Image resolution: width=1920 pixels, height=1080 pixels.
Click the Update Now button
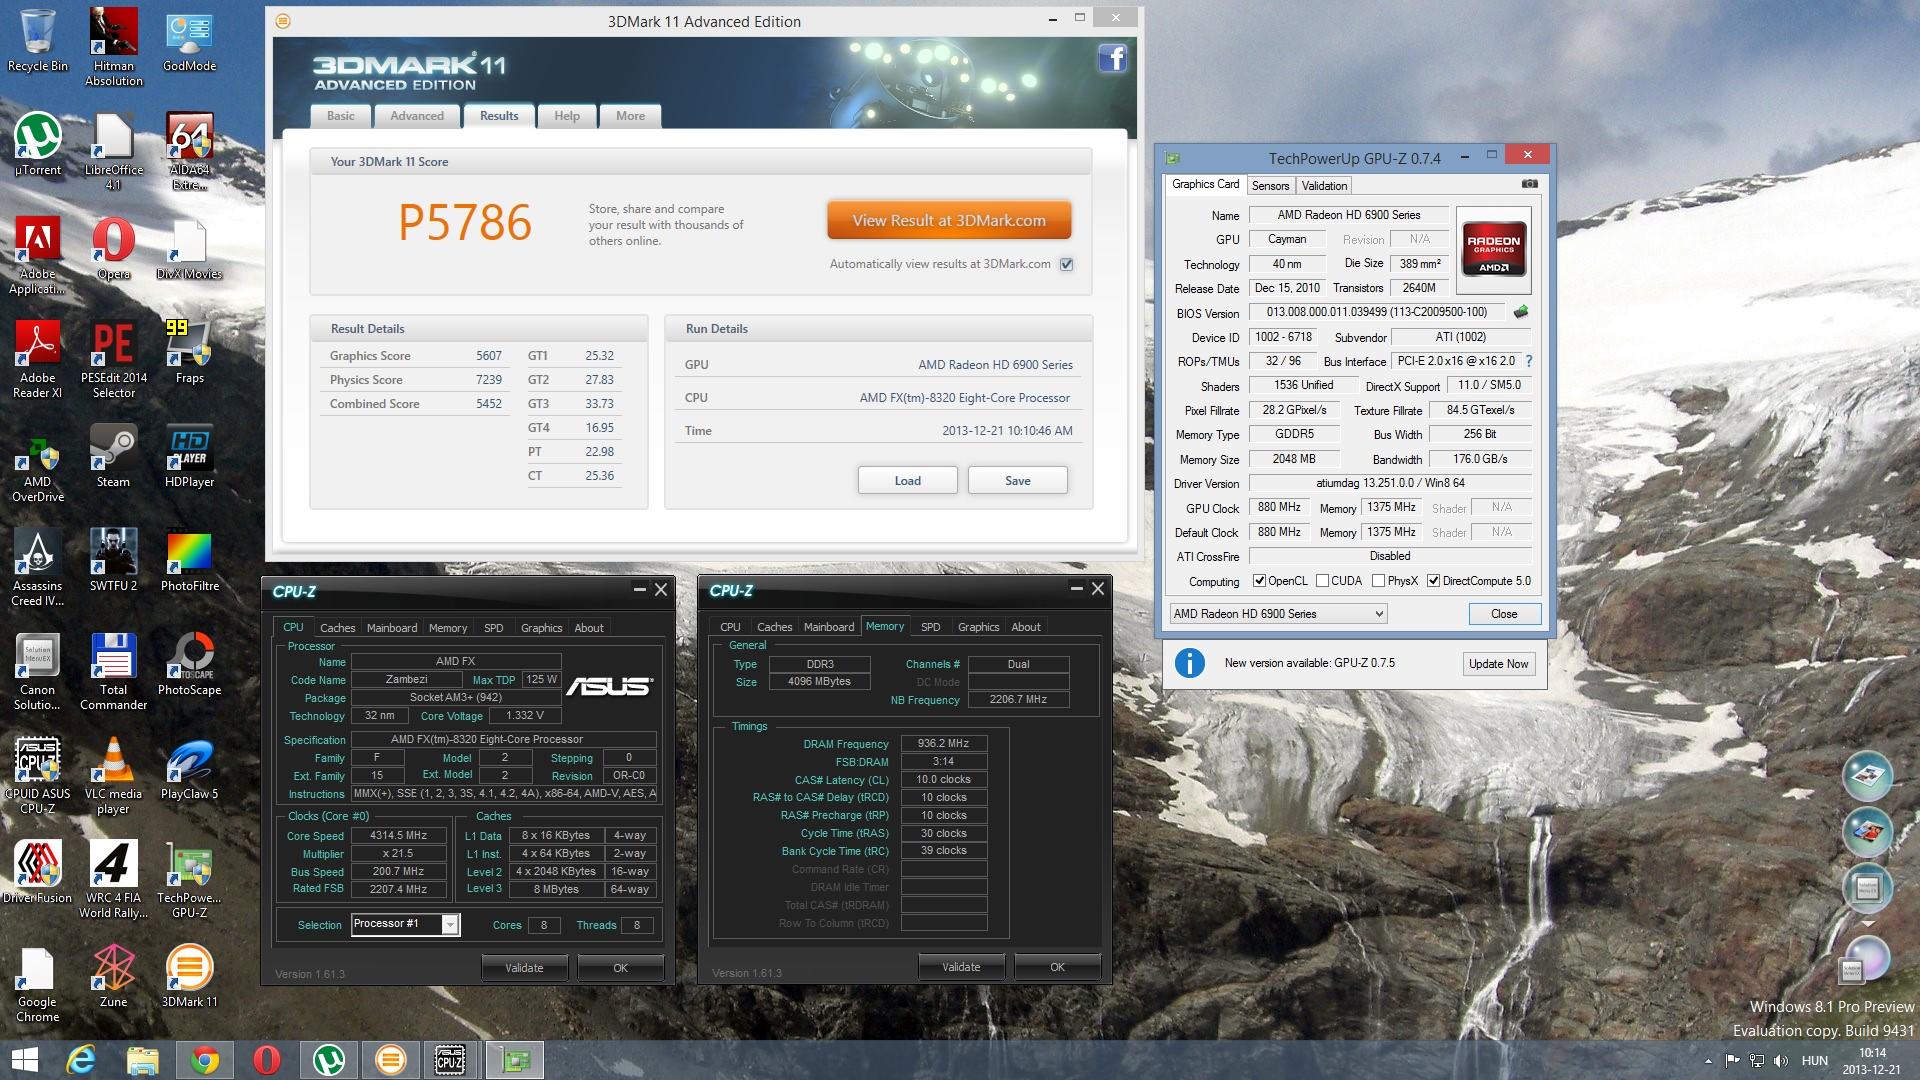(x=1497, y=664)
